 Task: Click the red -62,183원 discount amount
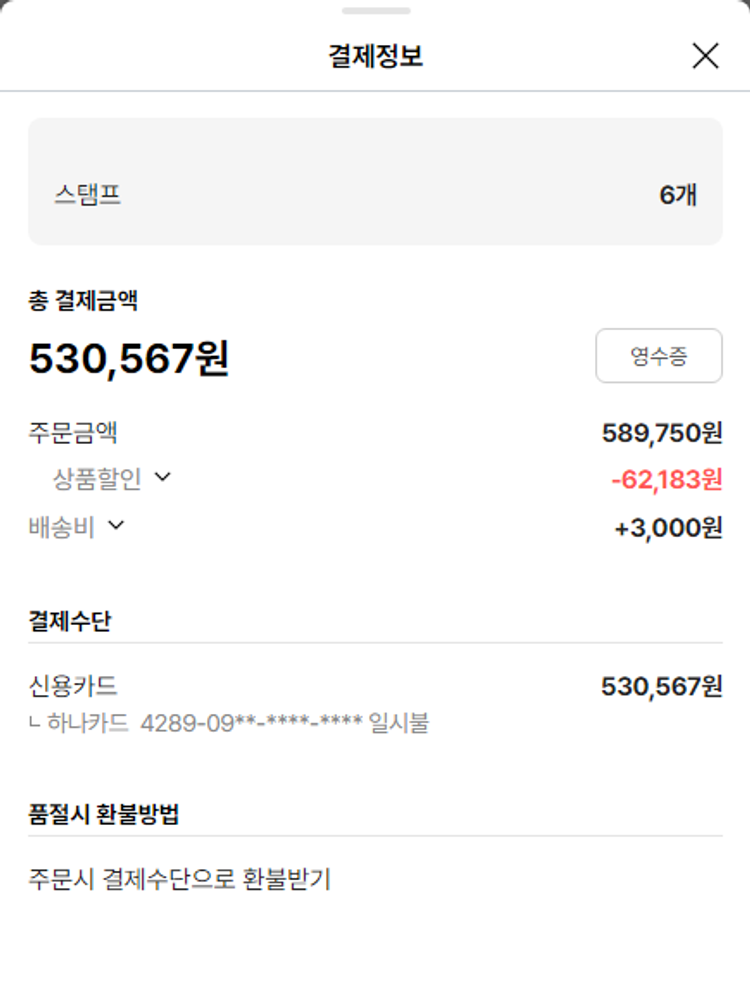tap(666, 480)
